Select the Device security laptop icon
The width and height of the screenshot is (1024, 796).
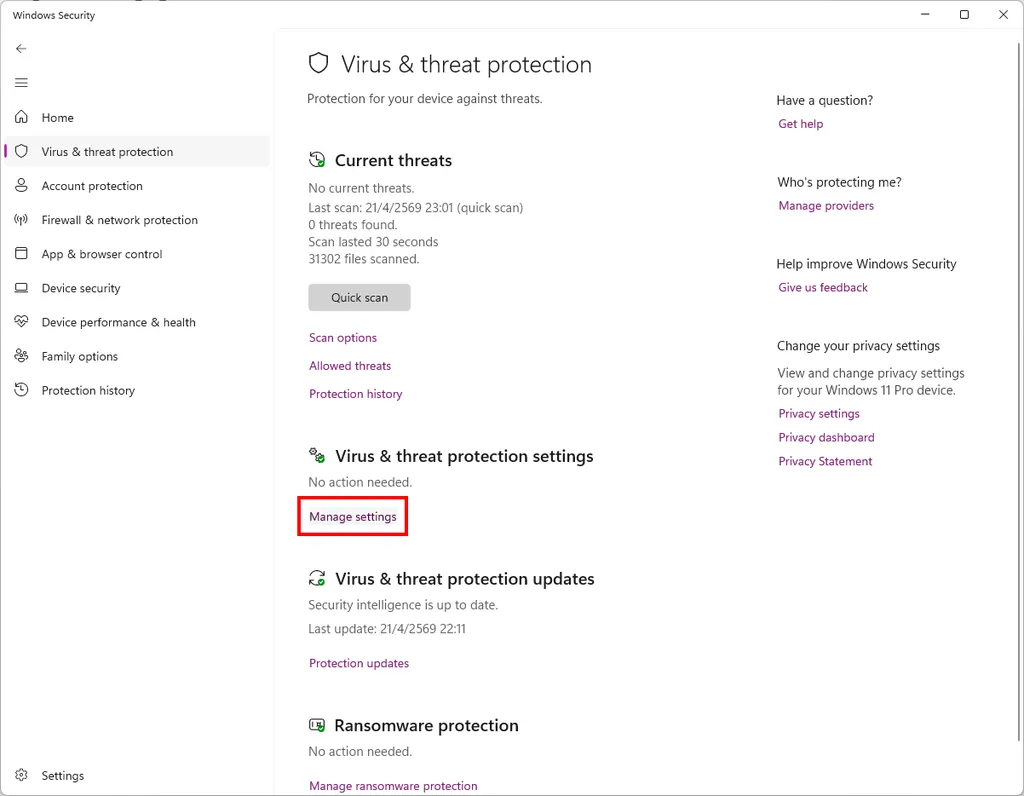tap(21, 288)
